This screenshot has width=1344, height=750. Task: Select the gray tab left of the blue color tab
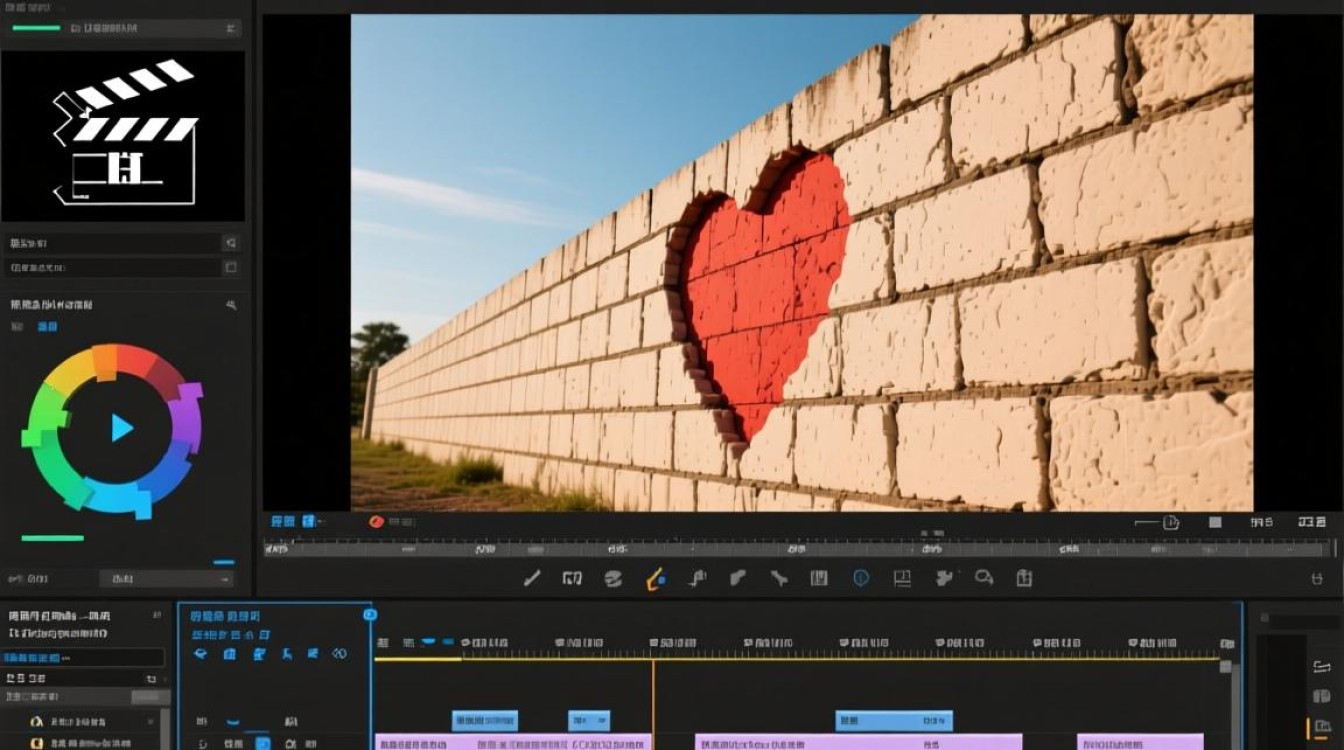click(17, 327)
